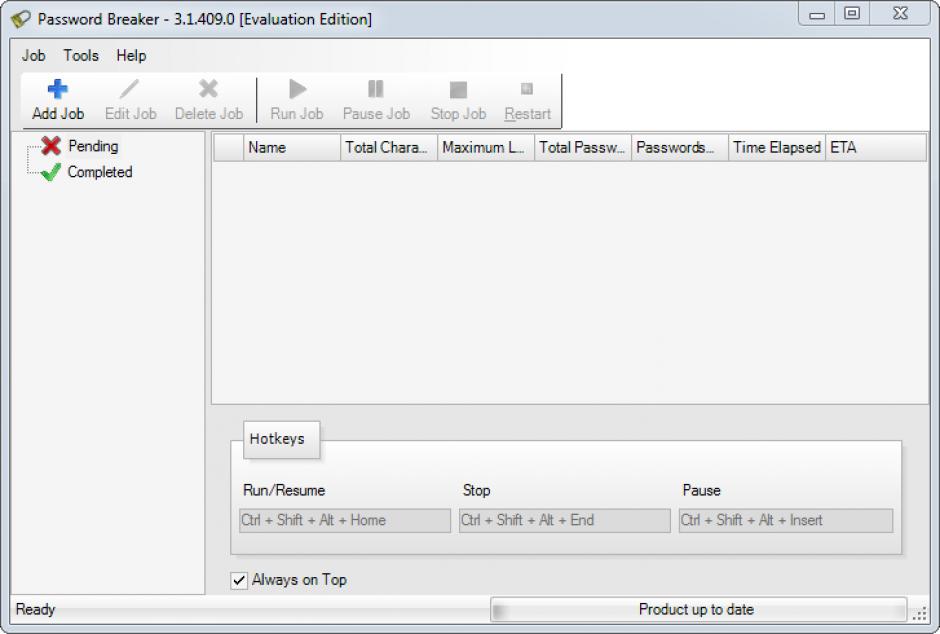Click the Stop Job square icon
Viewport: 940px width, 634px height.
click(x=458, y=90)
